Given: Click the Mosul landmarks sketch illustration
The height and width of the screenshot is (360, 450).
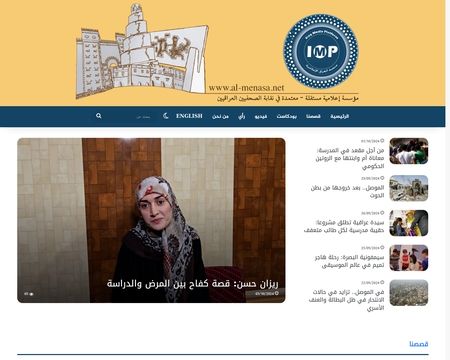Looking at the screenshot, I should 142,52.
